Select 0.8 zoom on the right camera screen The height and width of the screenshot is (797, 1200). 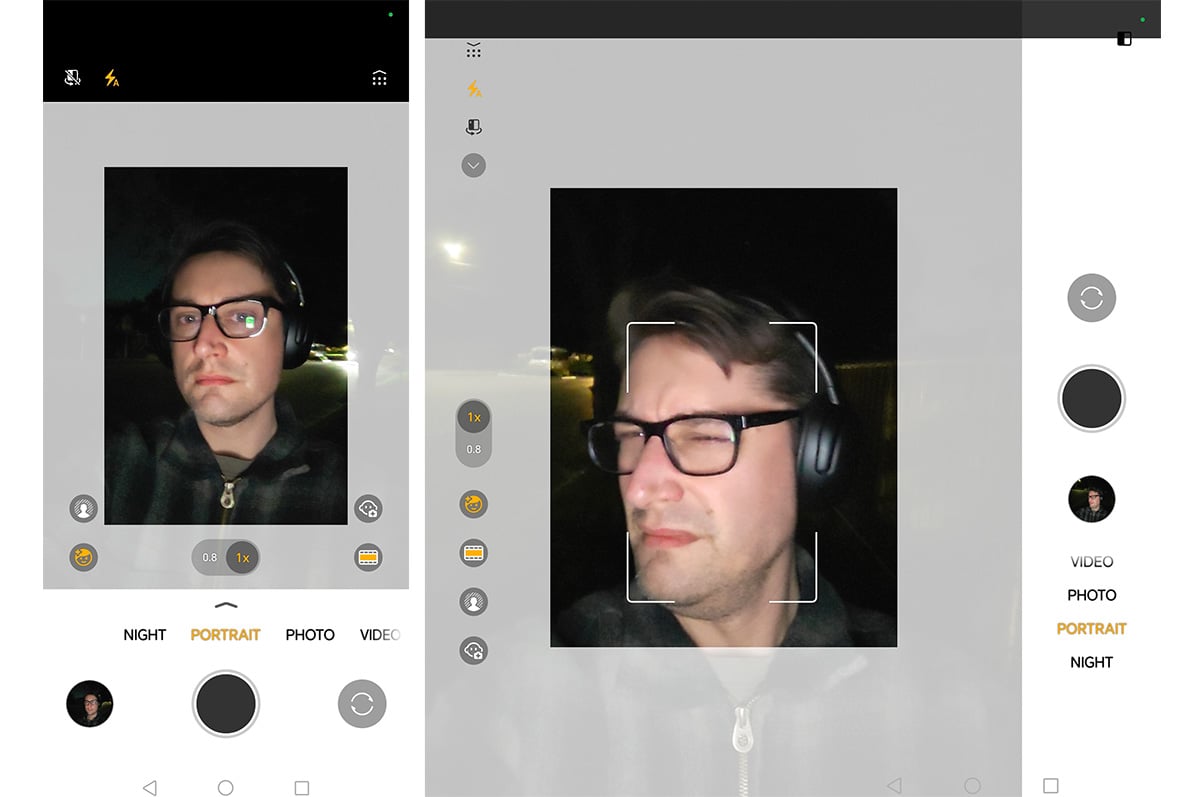click(474, 450)
